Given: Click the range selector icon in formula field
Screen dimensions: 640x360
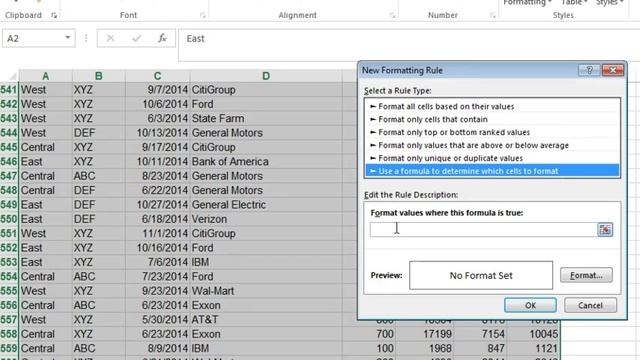Looking at the screenshot, I should coord(605,229).
